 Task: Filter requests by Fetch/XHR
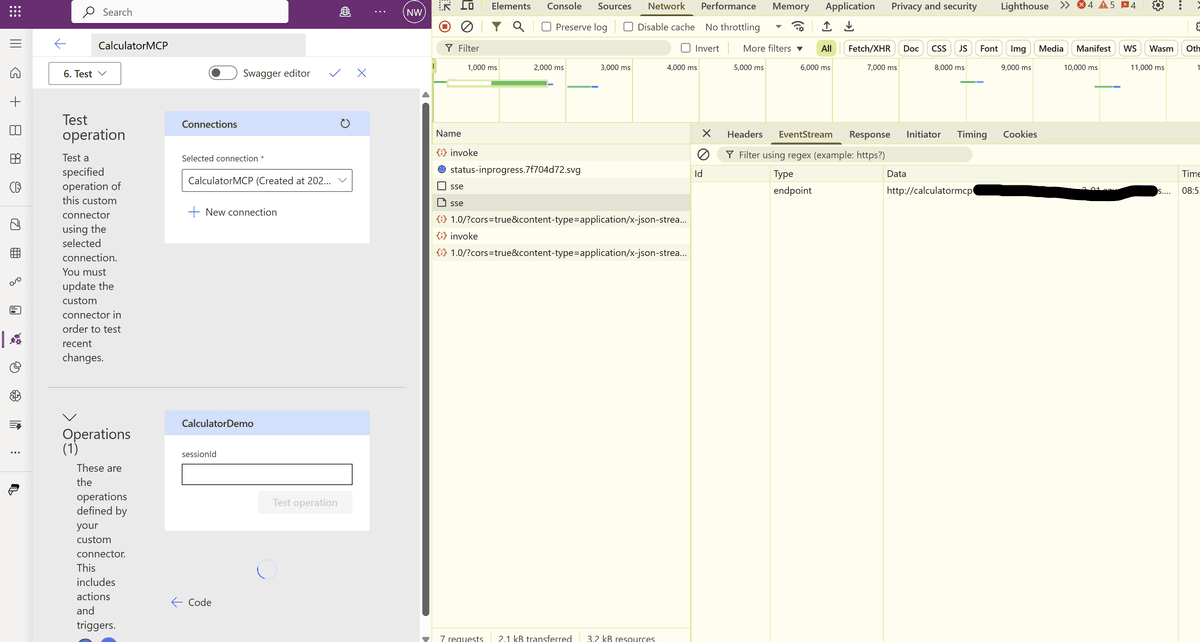coord(869,48)
